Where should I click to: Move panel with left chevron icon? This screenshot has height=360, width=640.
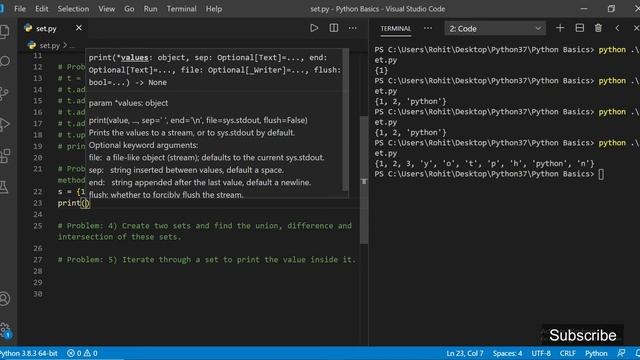pyautogui.click(x=617, y=28)
